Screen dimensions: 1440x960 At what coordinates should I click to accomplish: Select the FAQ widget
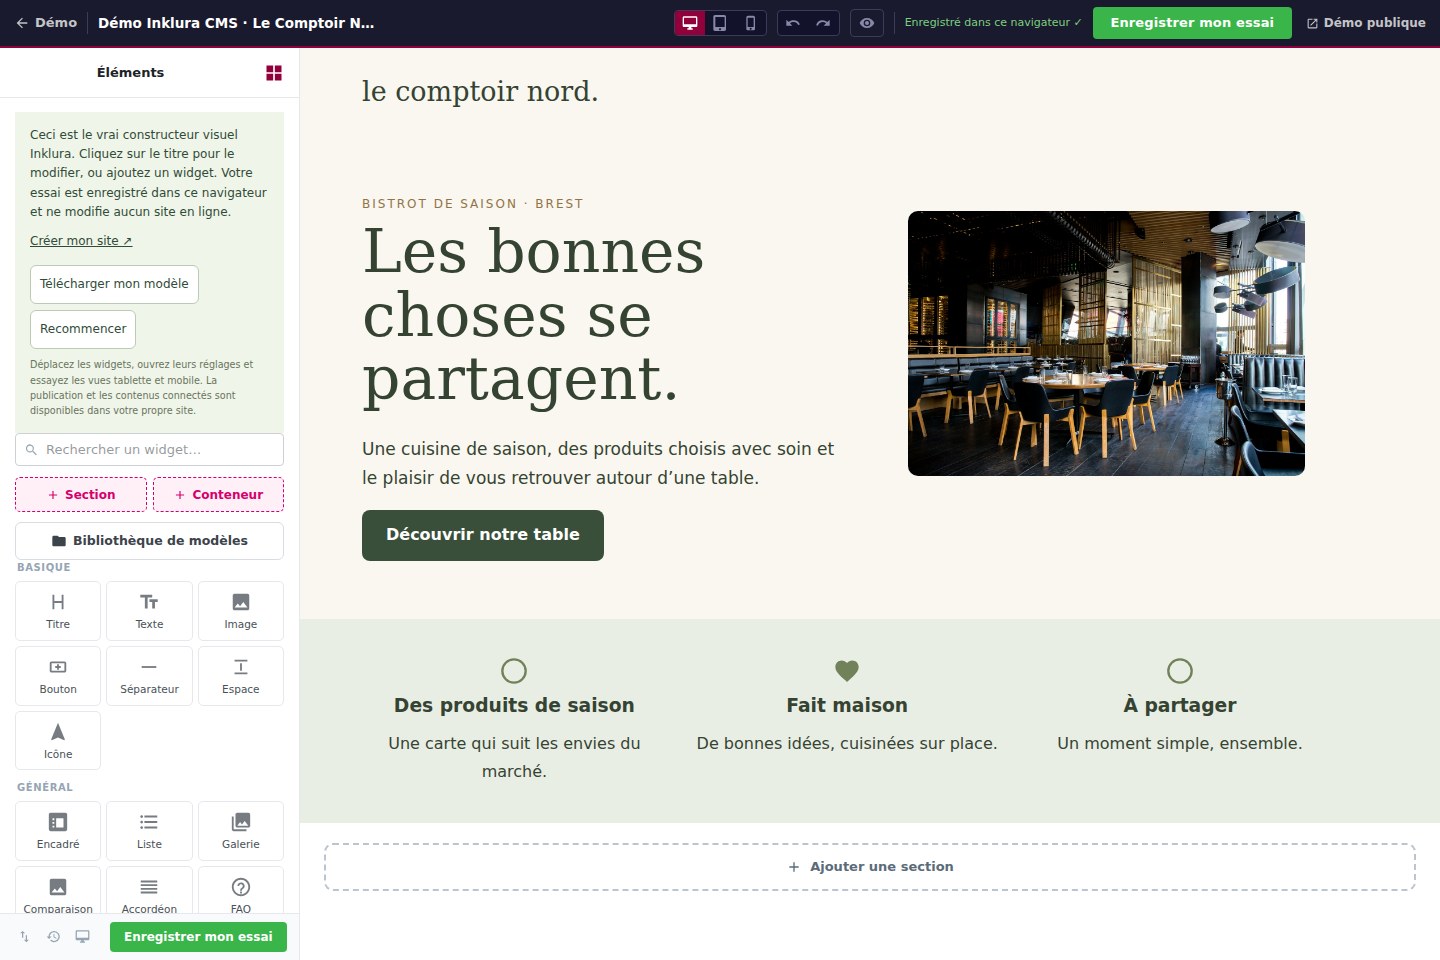[x=241, y=891]
